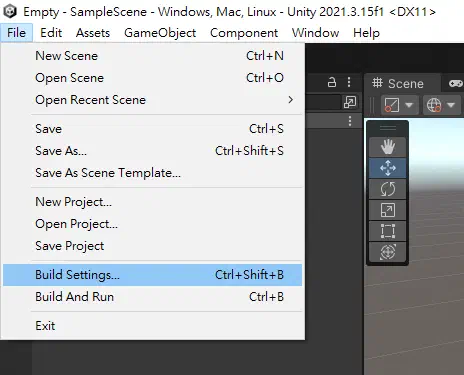Select the Hand view tool
Image resolution: width=464 pixels, height=375 pixels.
(x=387, y=147)
